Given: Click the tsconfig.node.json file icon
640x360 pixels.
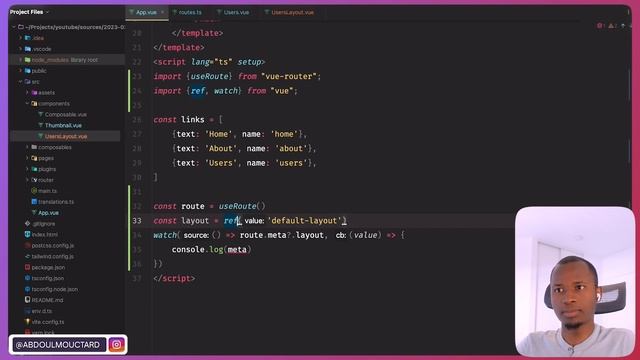Looking at the screenshot, I should tap(28, 289).
